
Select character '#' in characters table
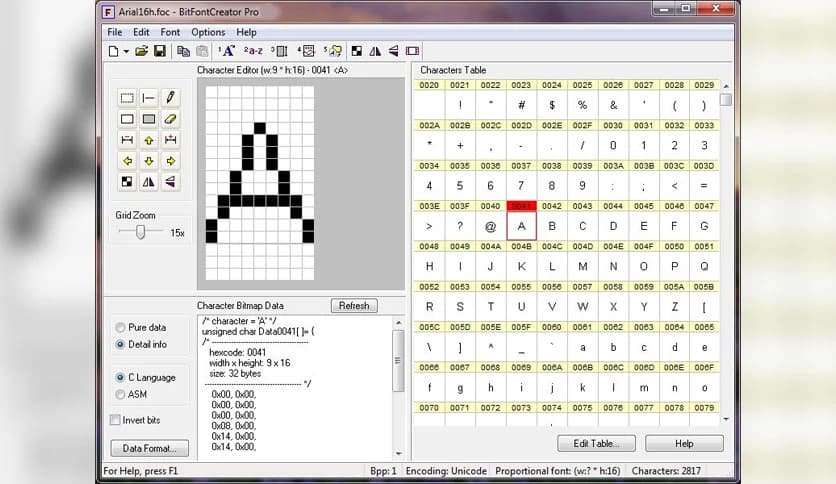(521, 105)
